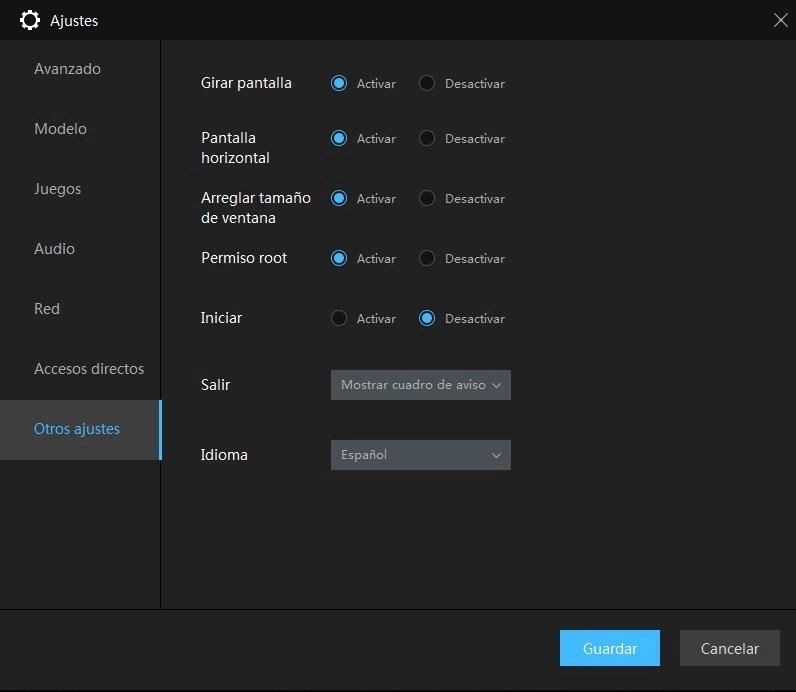Activate Arreglar tamaño de ventana

click(339, 198)
